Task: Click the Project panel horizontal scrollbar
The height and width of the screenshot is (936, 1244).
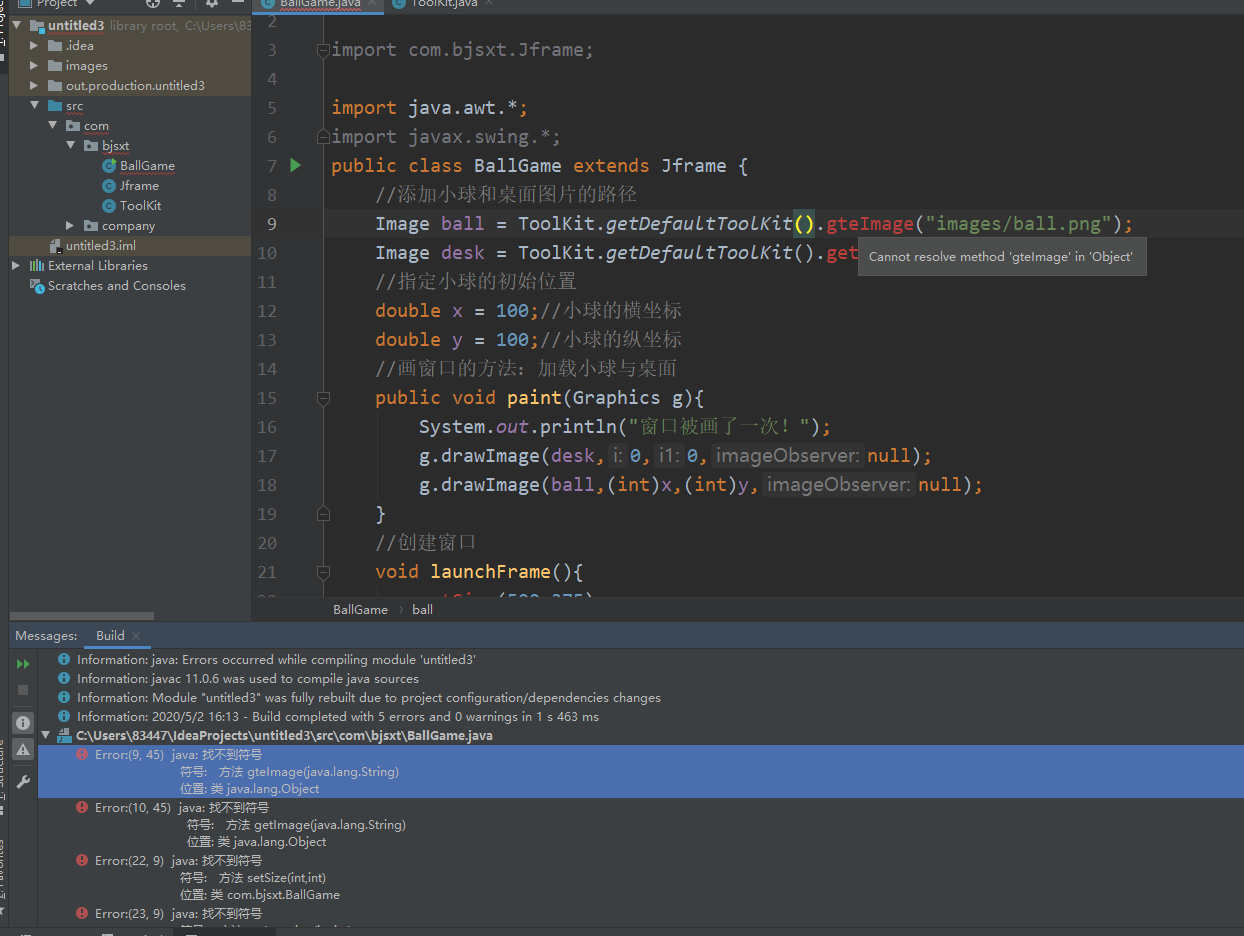Action: [82, 616]
